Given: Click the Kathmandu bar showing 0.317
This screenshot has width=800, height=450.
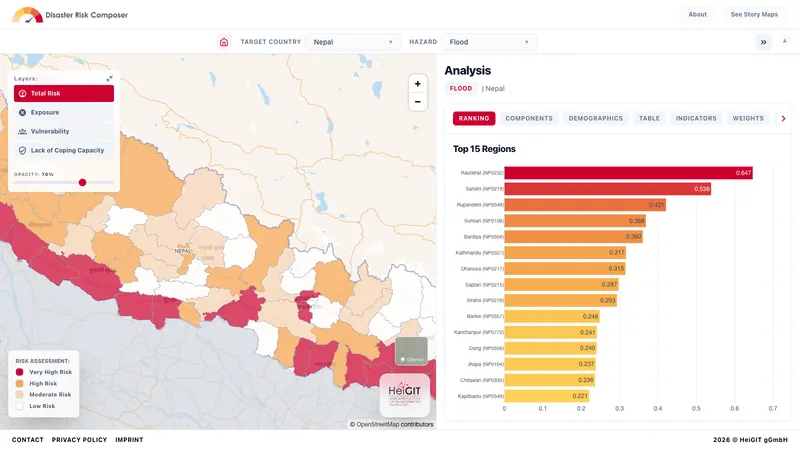Looking at the screenshot, I should [565, 253].
